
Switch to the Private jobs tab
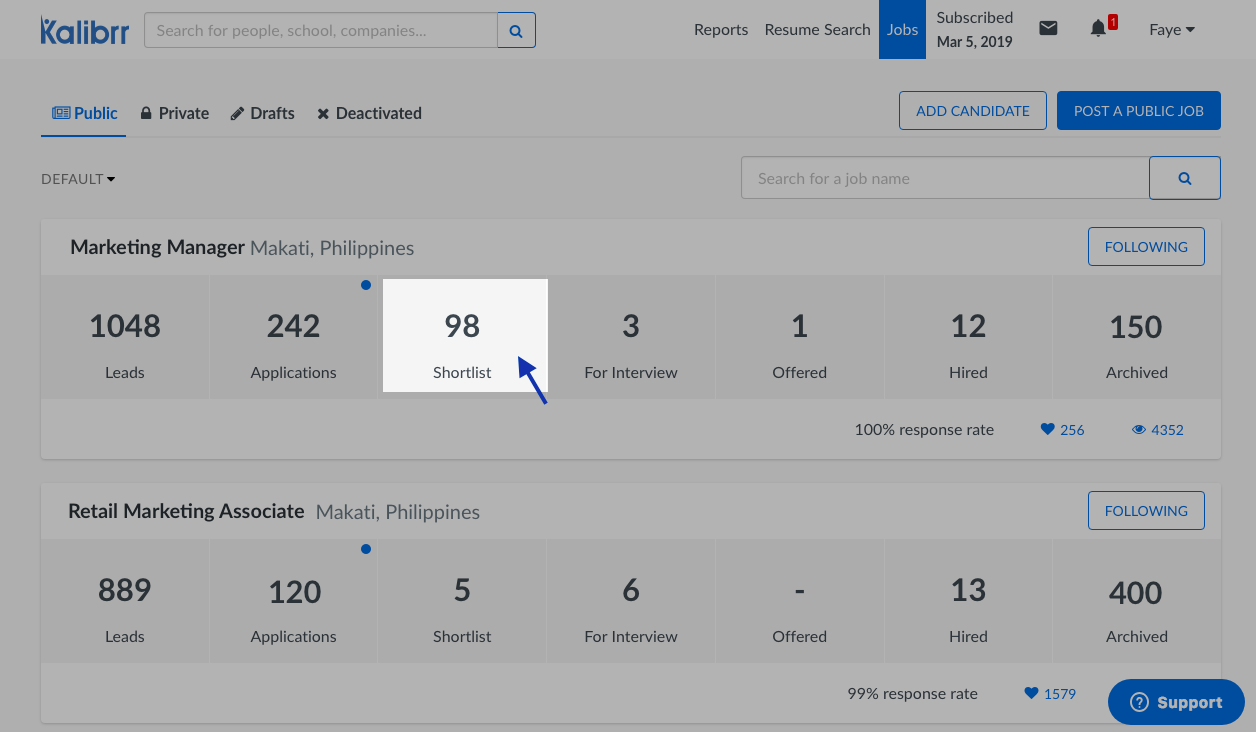point(175,114)
